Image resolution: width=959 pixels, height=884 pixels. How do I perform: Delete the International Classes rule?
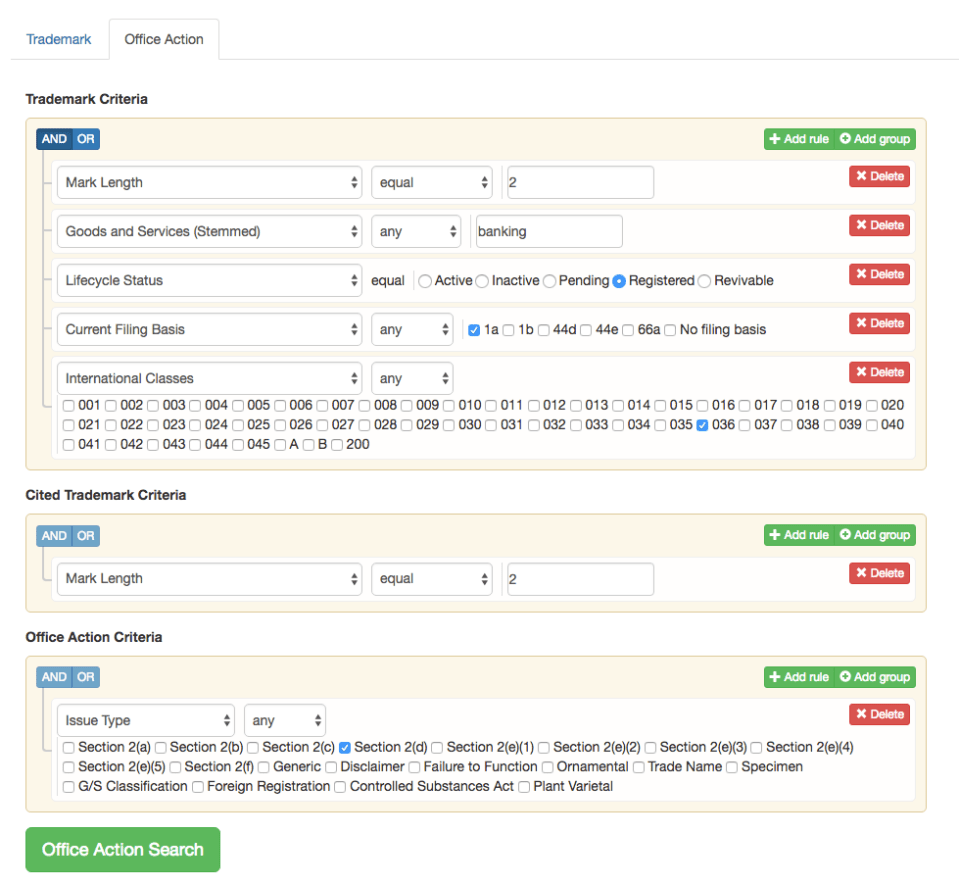click(879, 373)
